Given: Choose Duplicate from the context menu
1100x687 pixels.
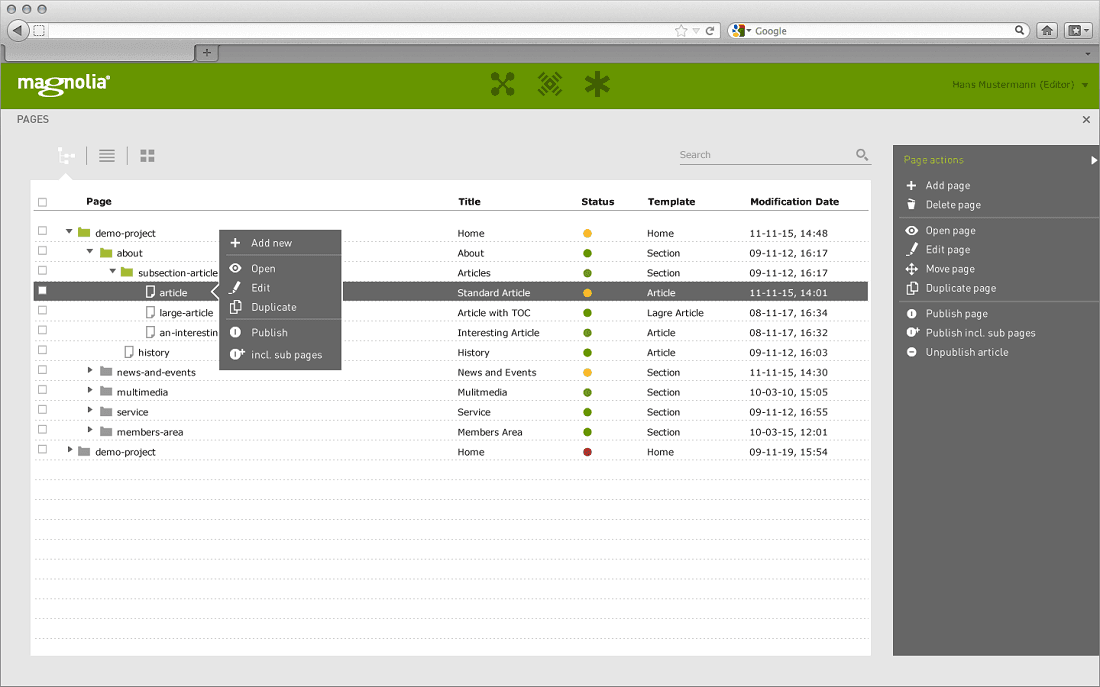Looking at the screenshot, I should click(x=275, y=307).
